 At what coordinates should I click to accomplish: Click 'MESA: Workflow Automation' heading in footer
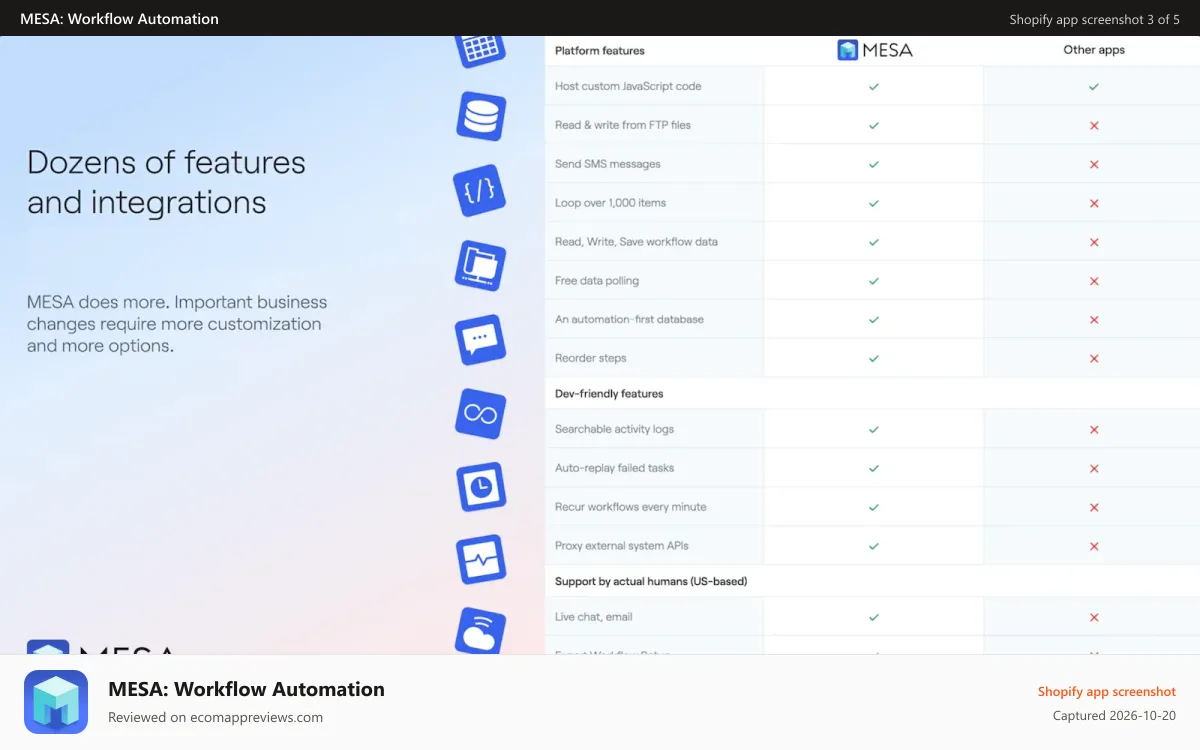pos(246,689)
